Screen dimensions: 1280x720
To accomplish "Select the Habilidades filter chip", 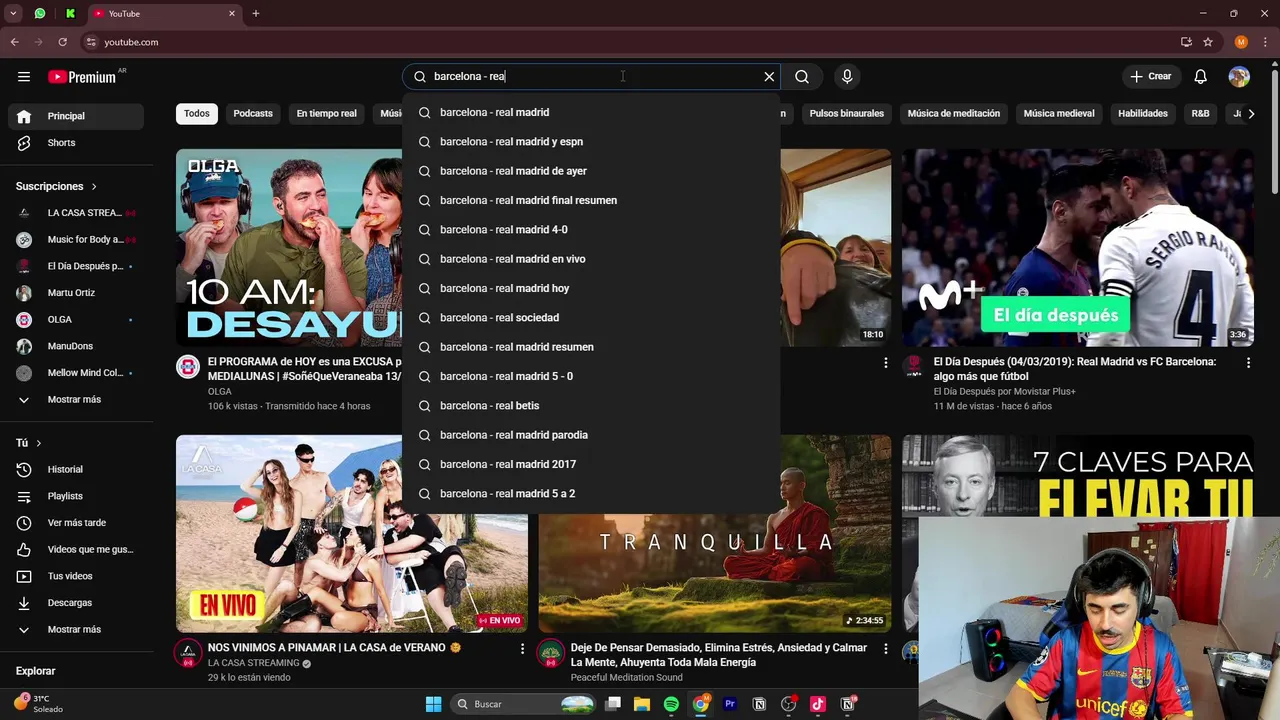I will 1143,114.
